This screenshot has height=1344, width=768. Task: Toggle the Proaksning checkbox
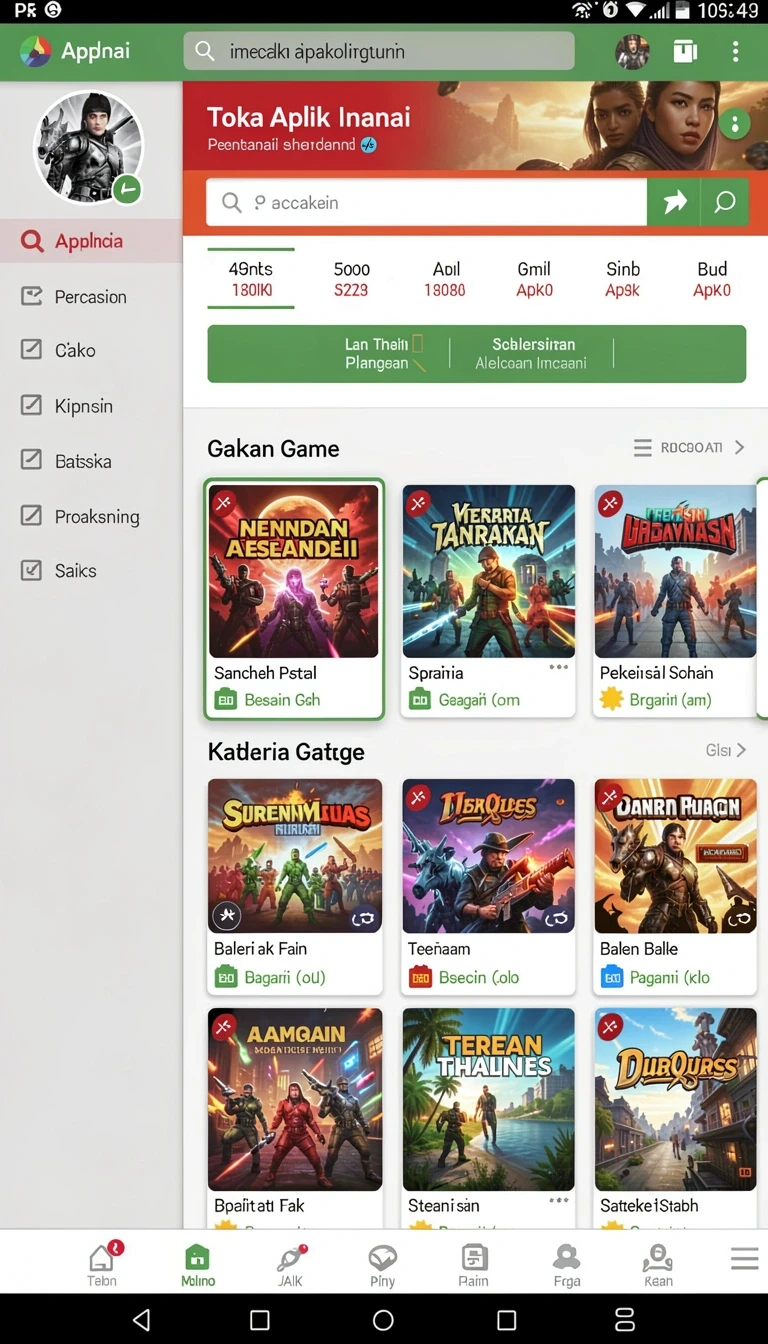[x=32, y=516]
